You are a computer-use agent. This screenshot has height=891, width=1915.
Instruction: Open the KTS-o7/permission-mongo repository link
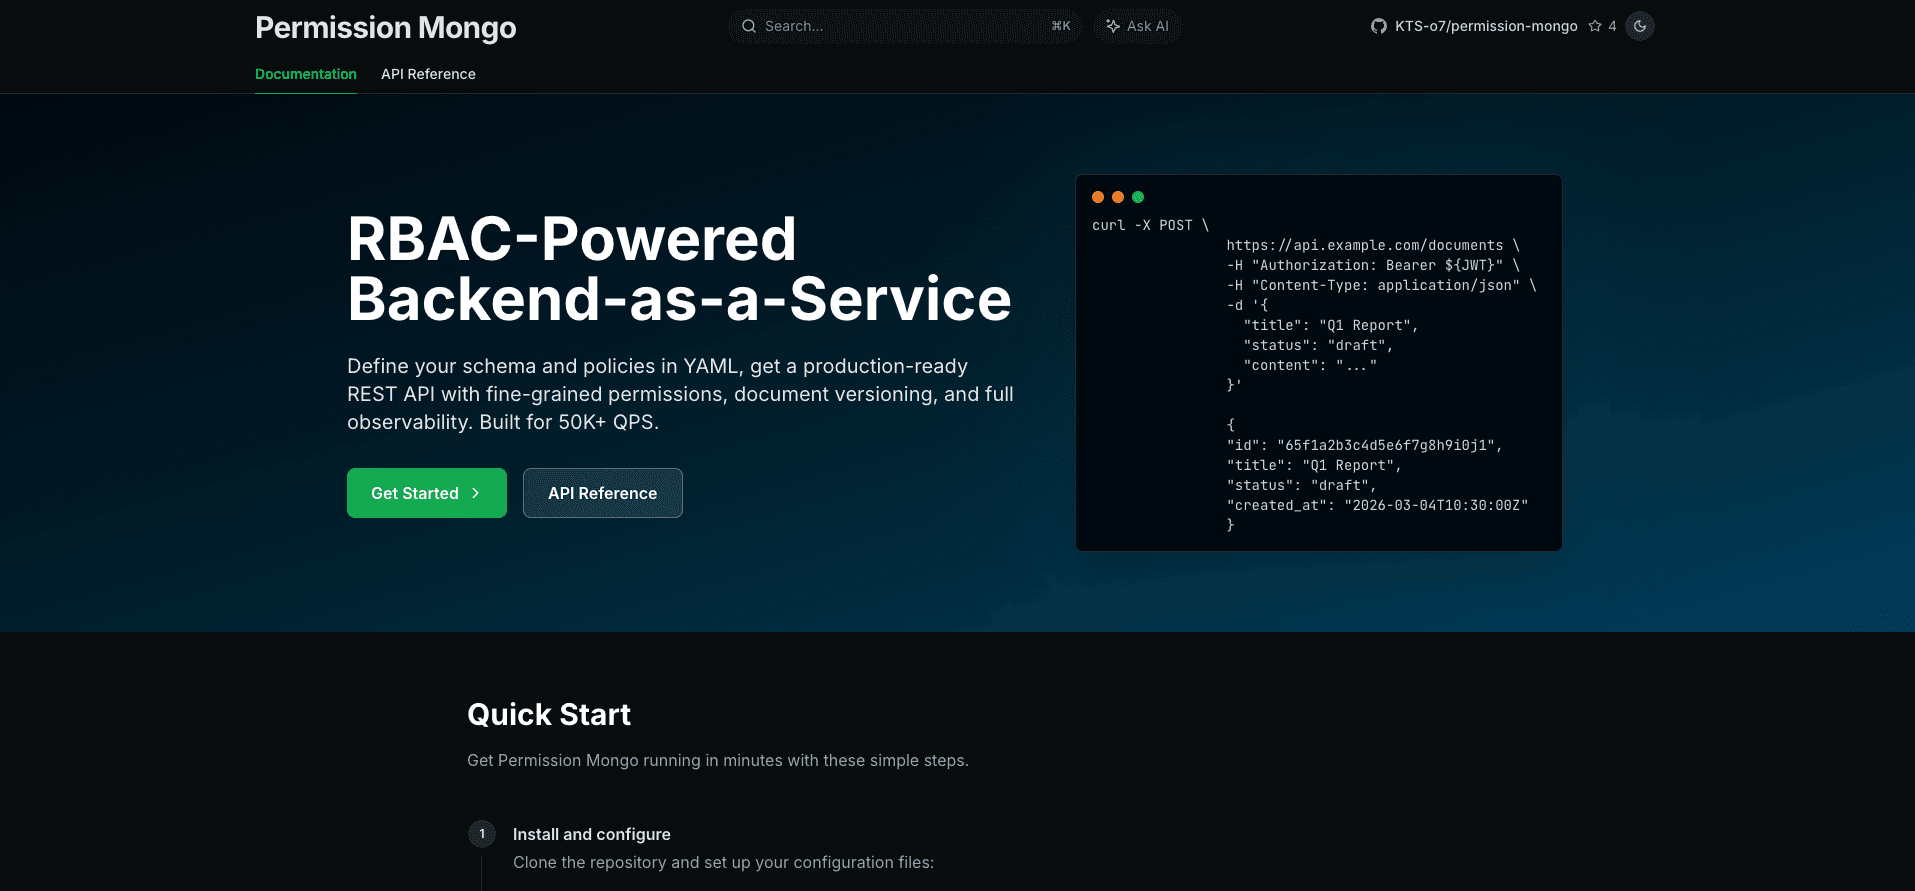point(1485,26)
